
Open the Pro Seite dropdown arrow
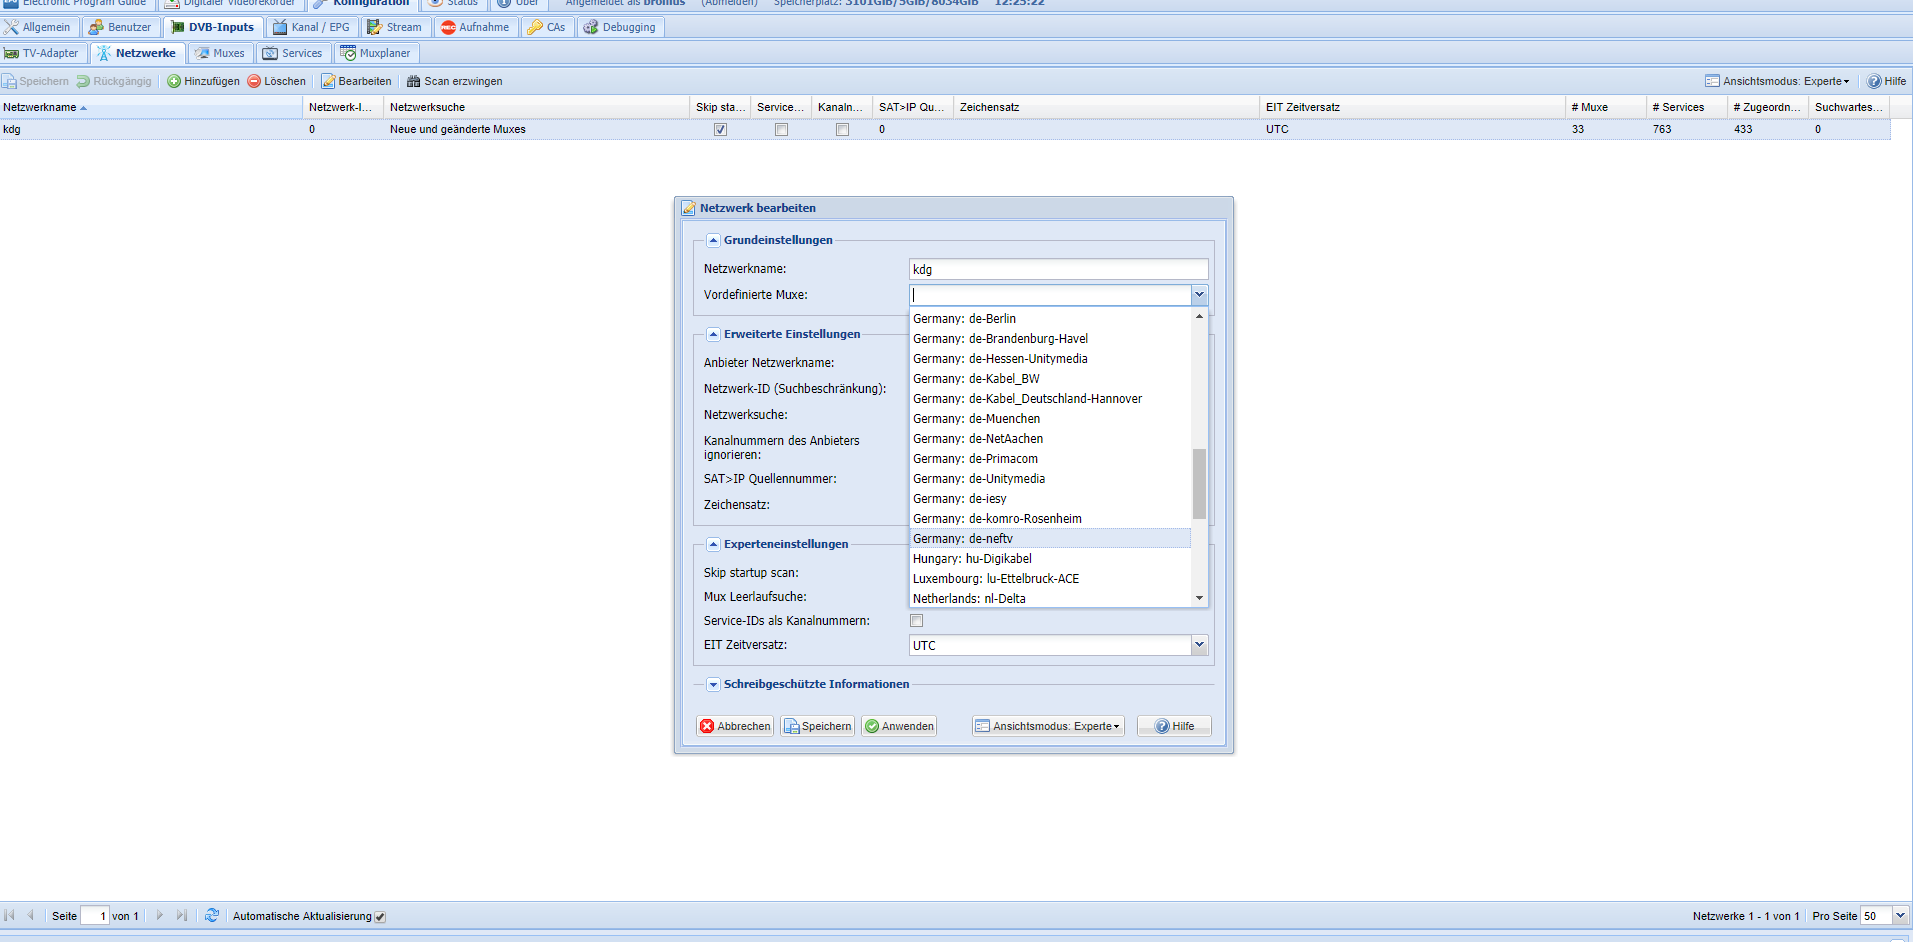[x=1900, y=916]
